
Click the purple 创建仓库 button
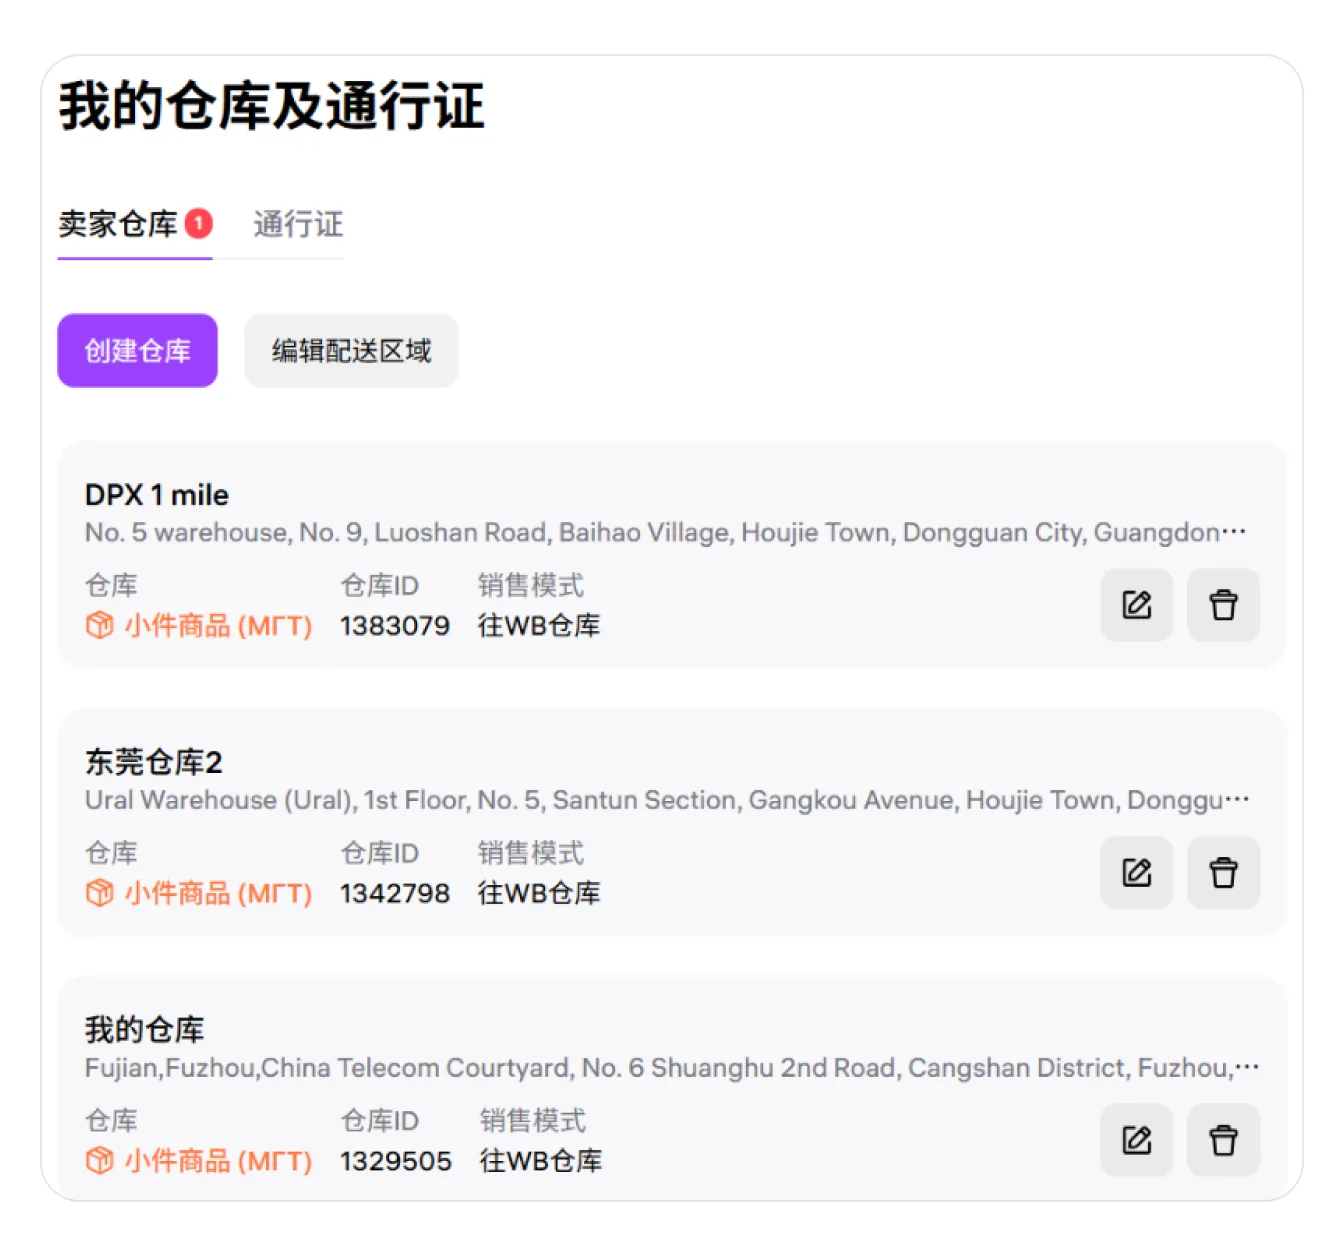(137, 350)
